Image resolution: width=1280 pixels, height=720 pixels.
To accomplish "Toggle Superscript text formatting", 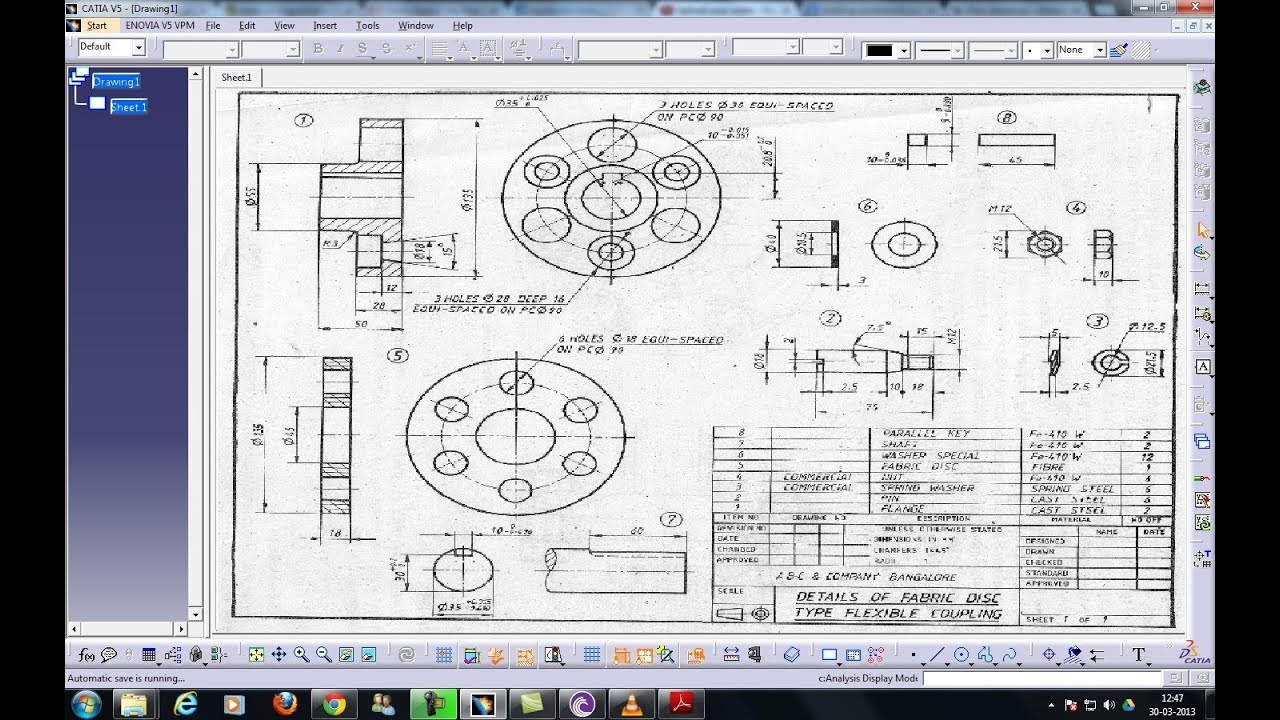I will coord(409,48).
